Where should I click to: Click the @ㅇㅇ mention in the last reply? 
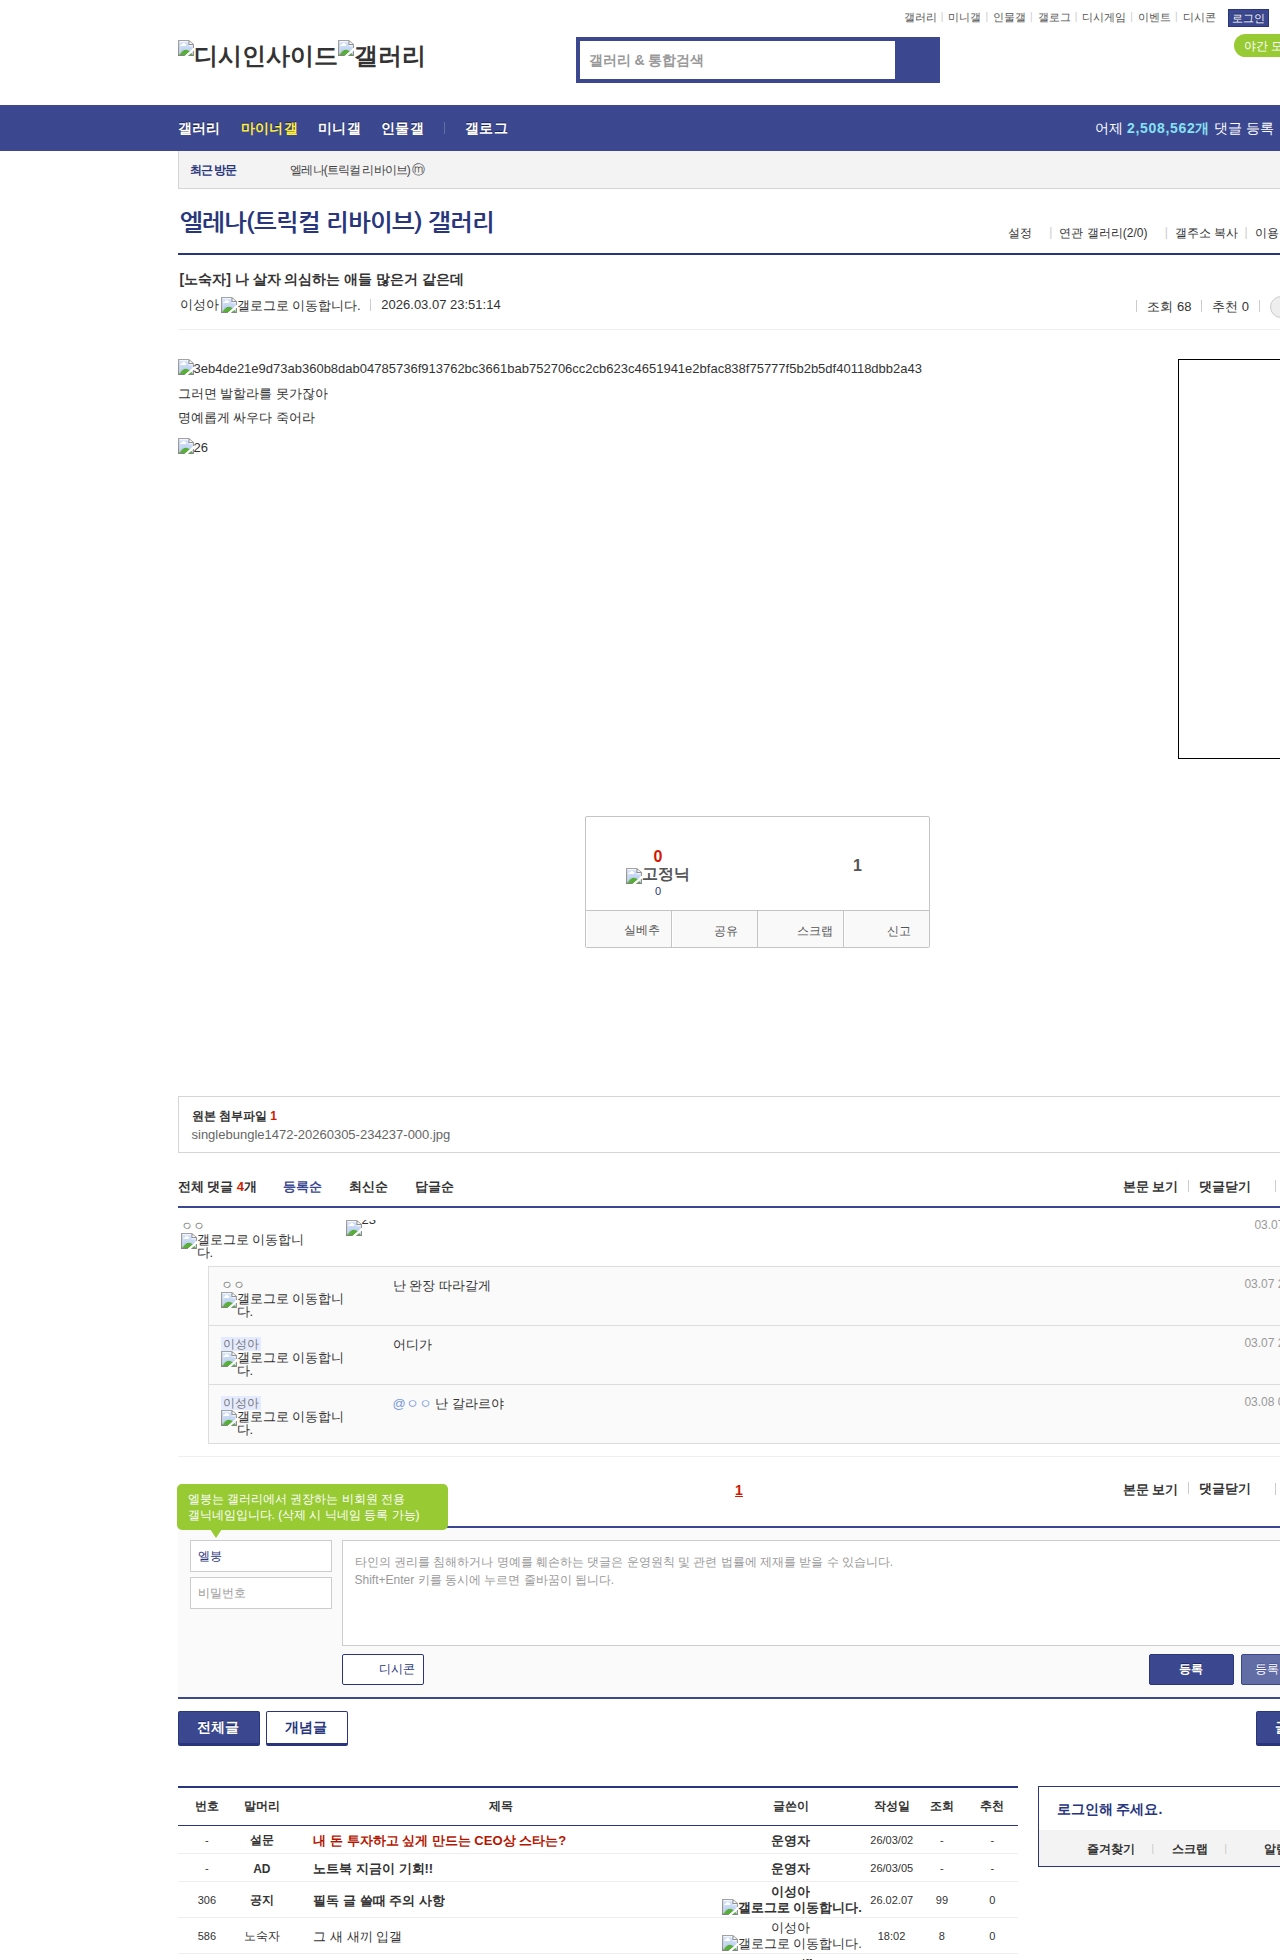coord(411,1404)
